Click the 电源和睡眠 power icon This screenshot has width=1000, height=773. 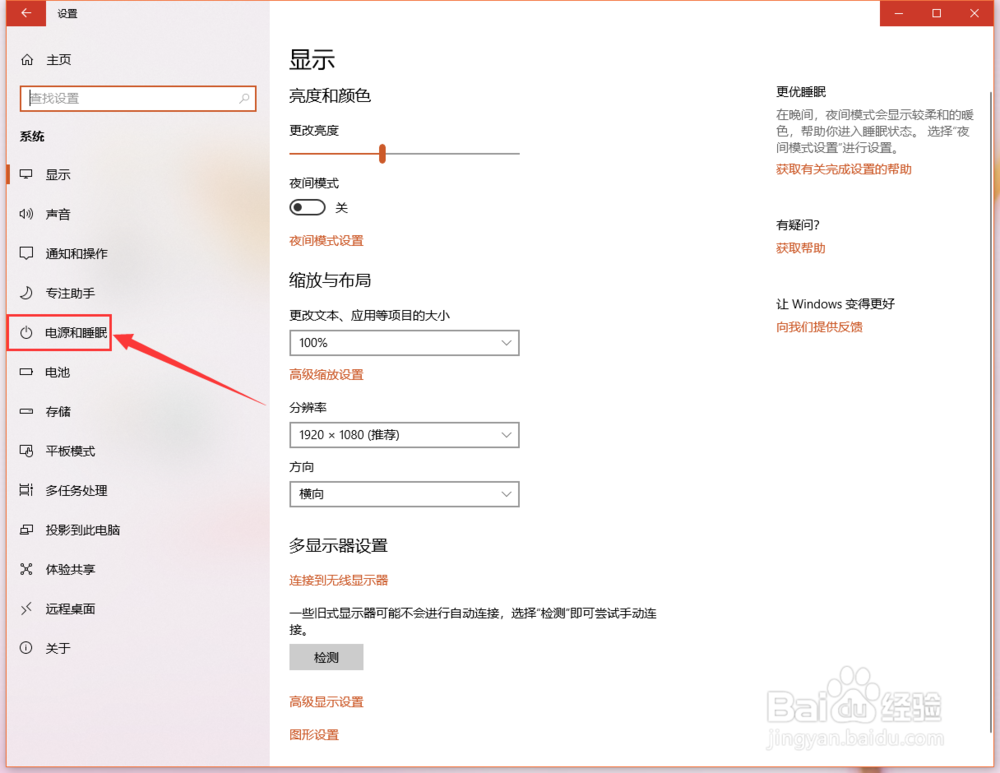click(x=26, y=332)
